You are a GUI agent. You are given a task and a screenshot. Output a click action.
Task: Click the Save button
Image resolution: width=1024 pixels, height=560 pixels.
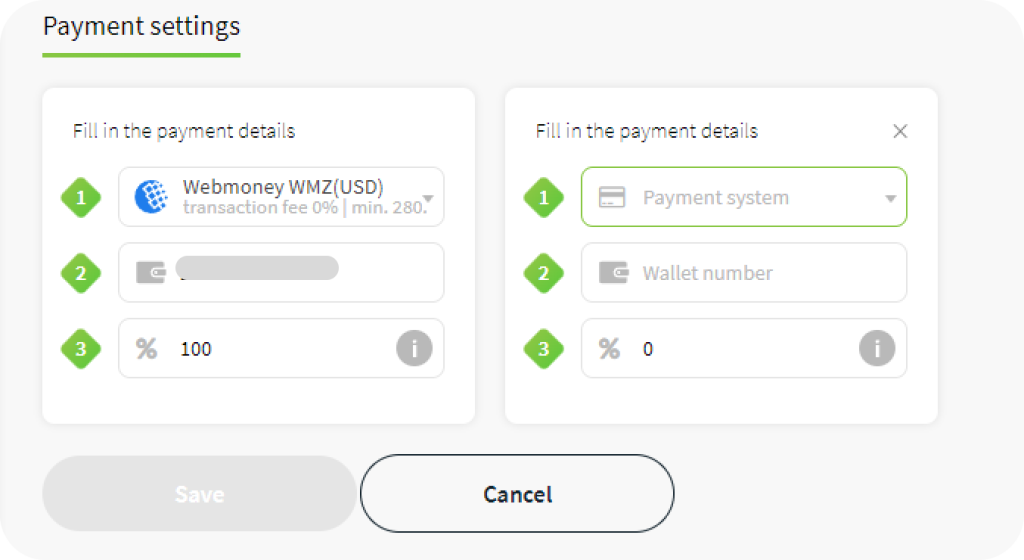point(199,493)
